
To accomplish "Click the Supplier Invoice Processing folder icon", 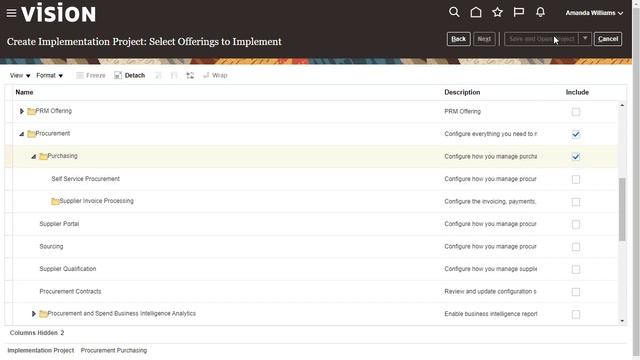I will tap(55, 201).
